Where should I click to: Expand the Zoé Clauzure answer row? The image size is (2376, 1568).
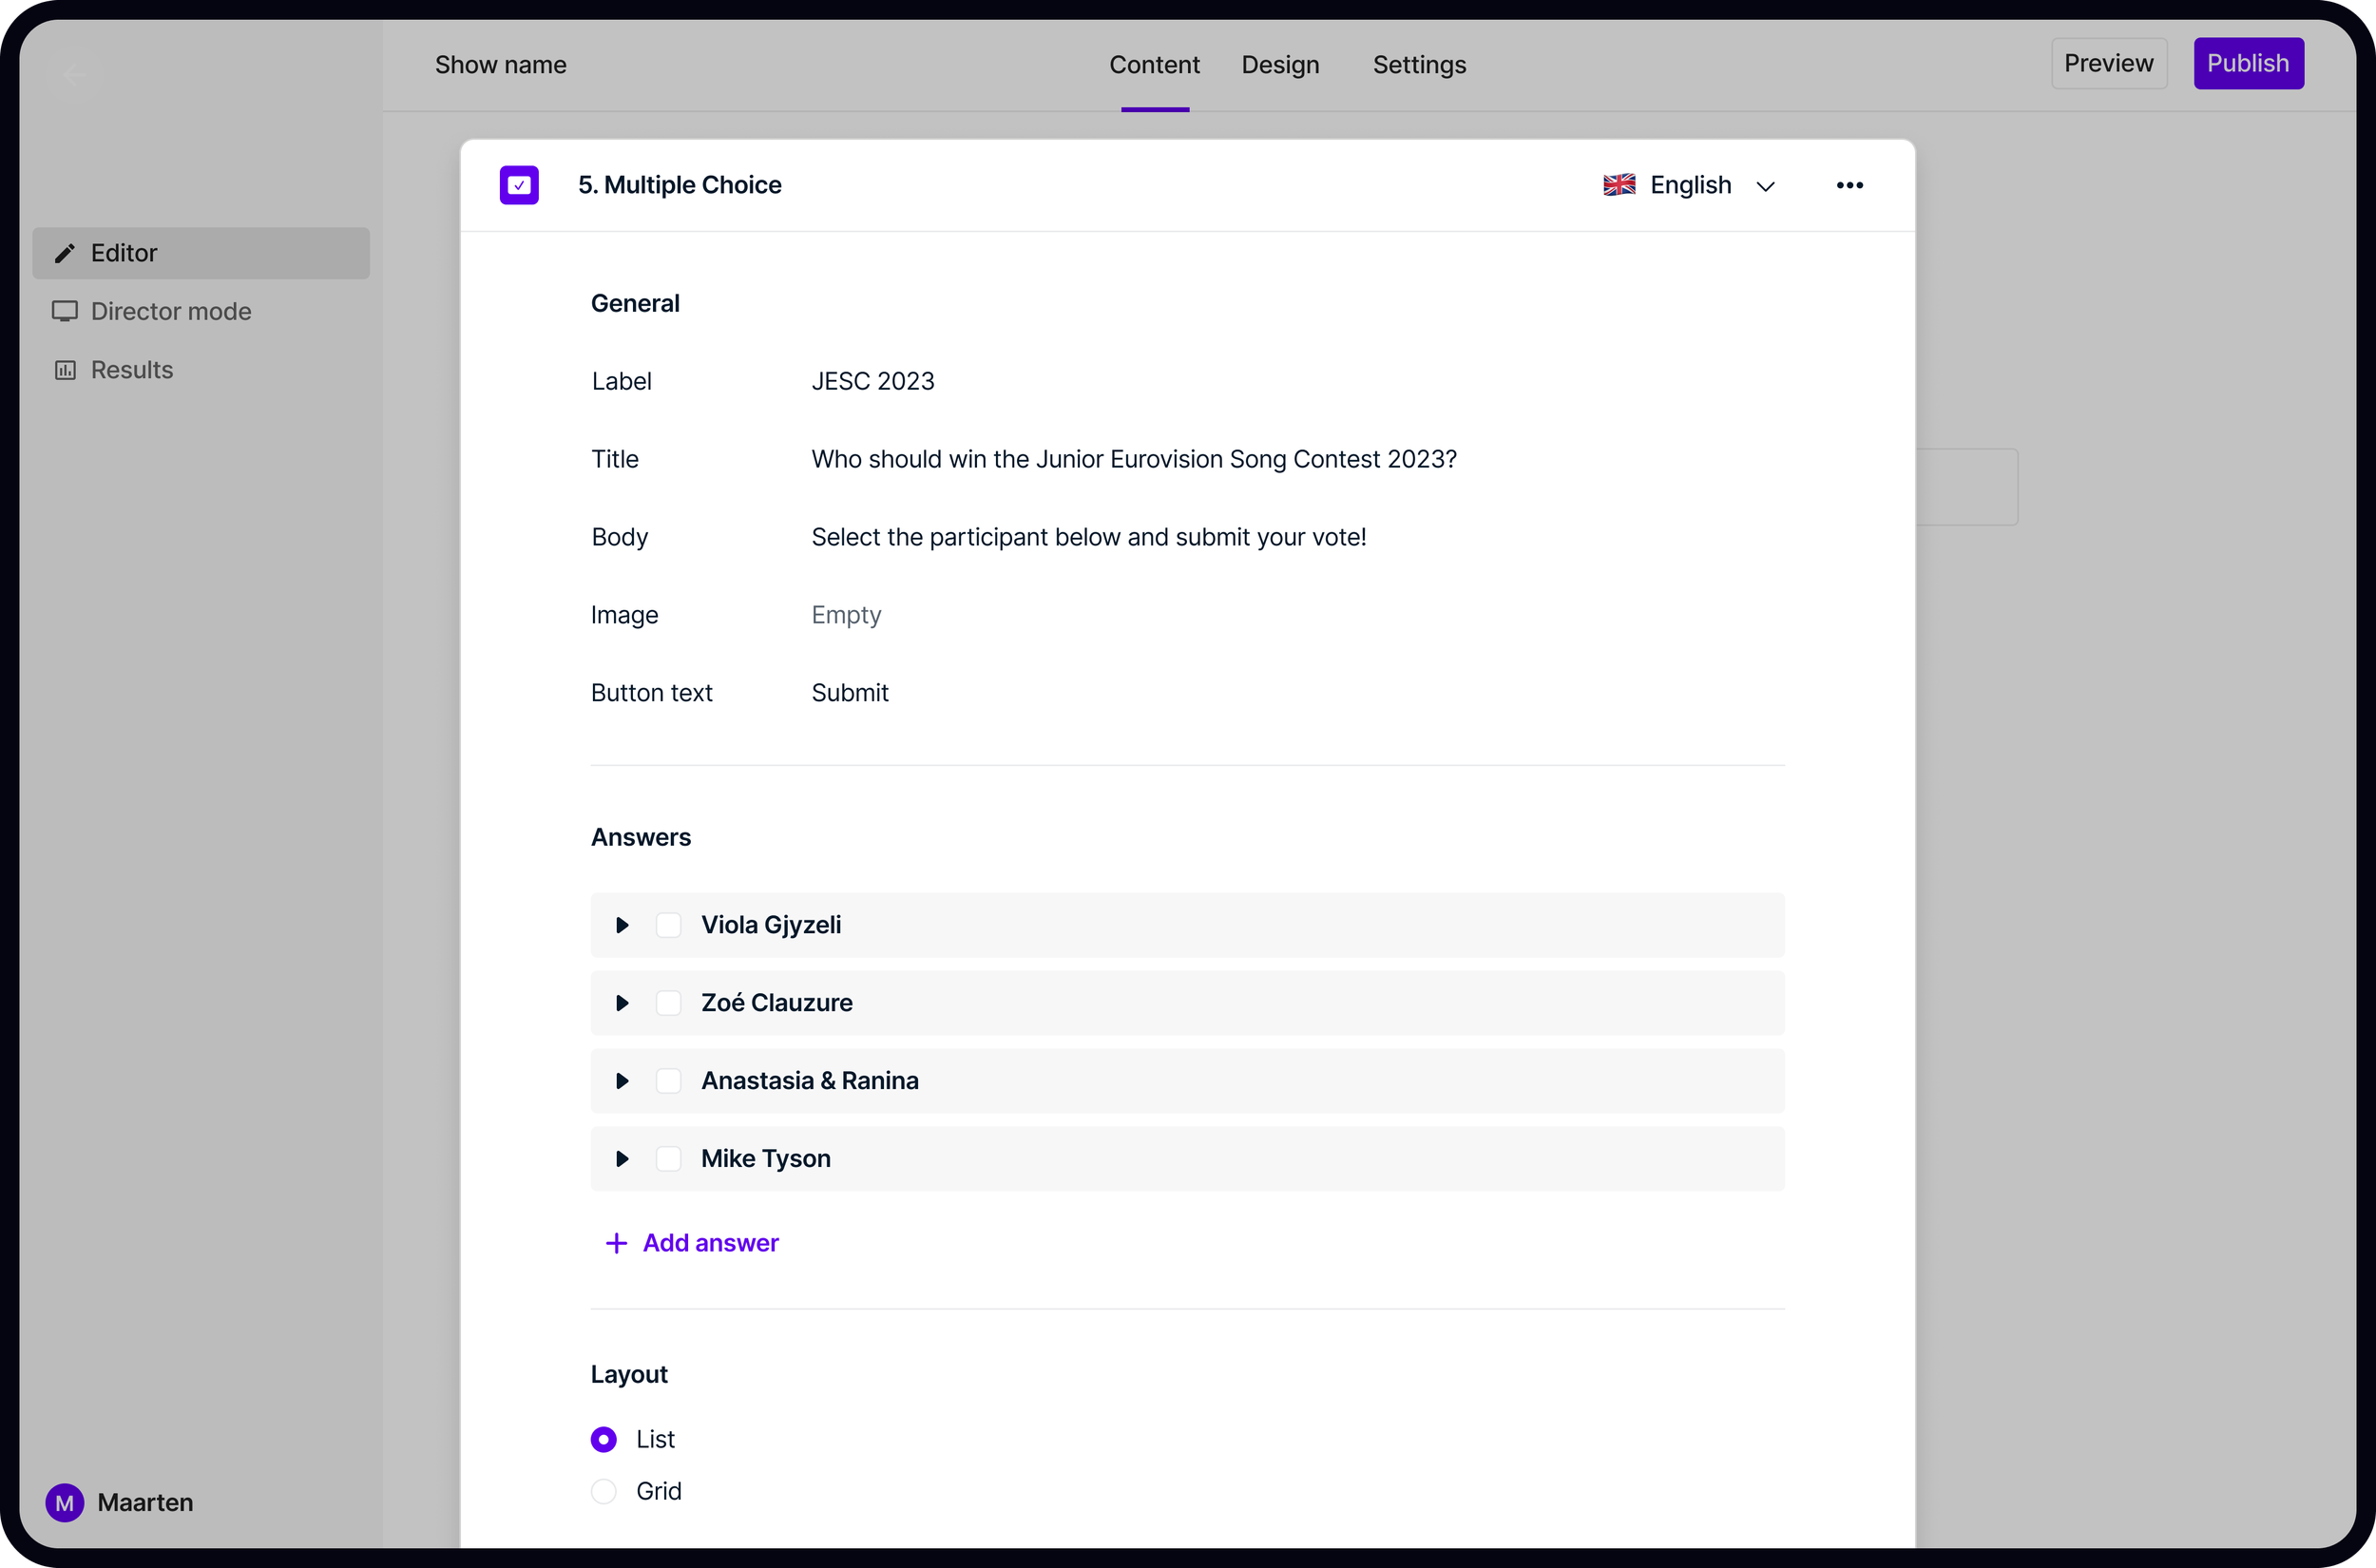pos(622,1003)
